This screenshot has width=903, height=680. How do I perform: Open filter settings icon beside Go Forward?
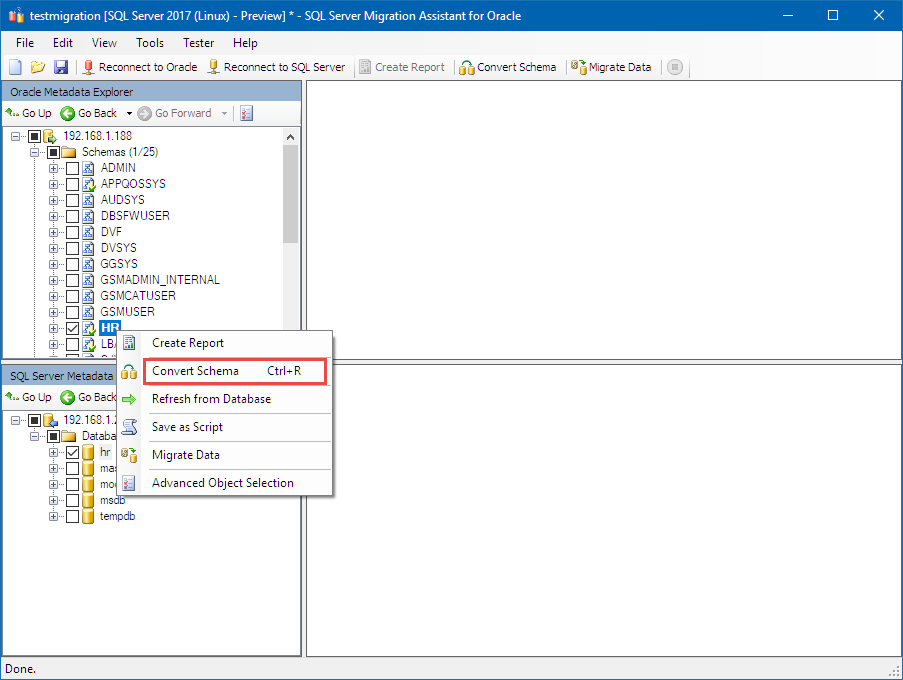246,113
